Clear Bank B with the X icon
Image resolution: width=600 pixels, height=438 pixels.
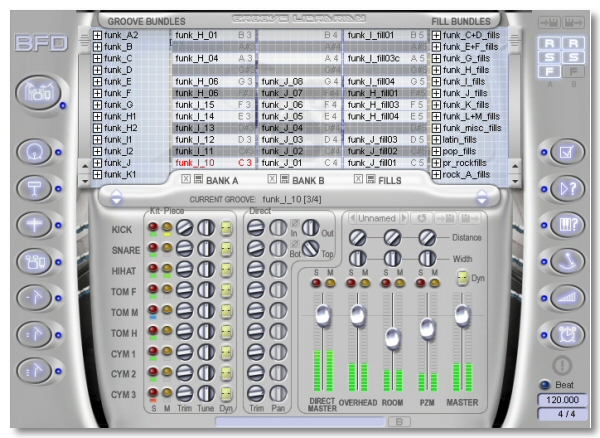272,179
